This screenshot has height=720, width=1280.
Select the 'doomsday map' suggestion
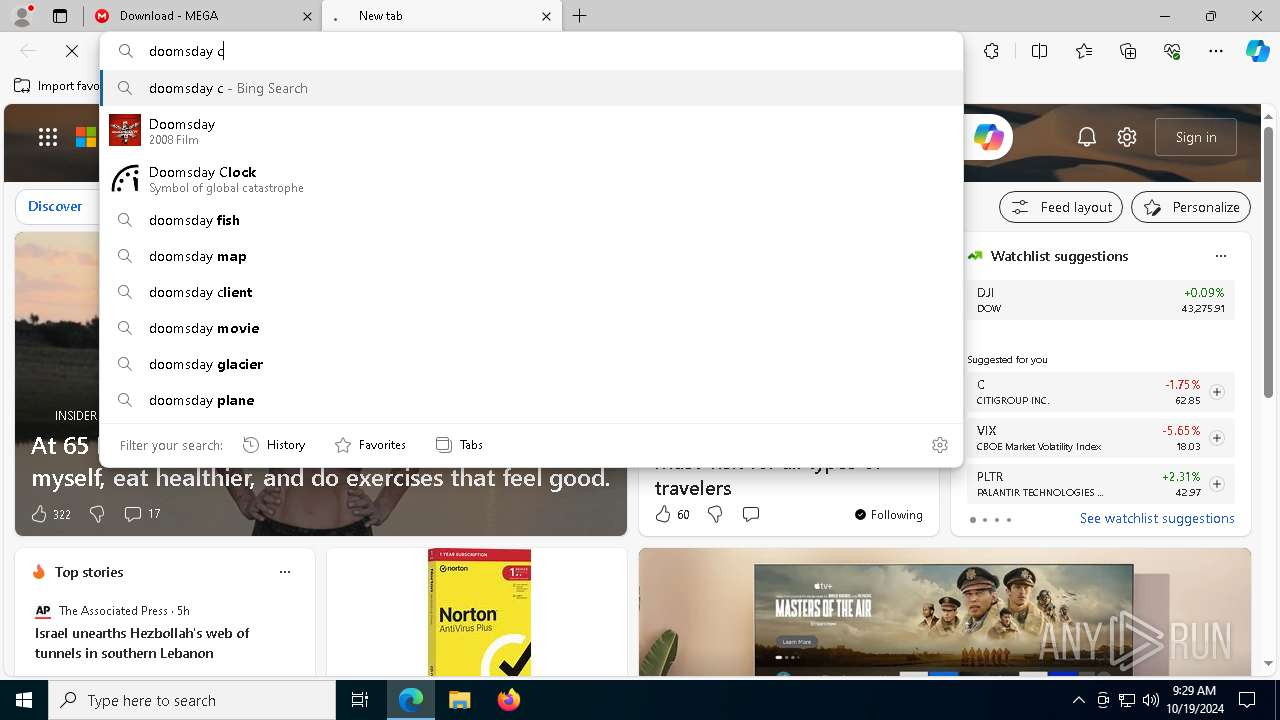pos(531,256)
